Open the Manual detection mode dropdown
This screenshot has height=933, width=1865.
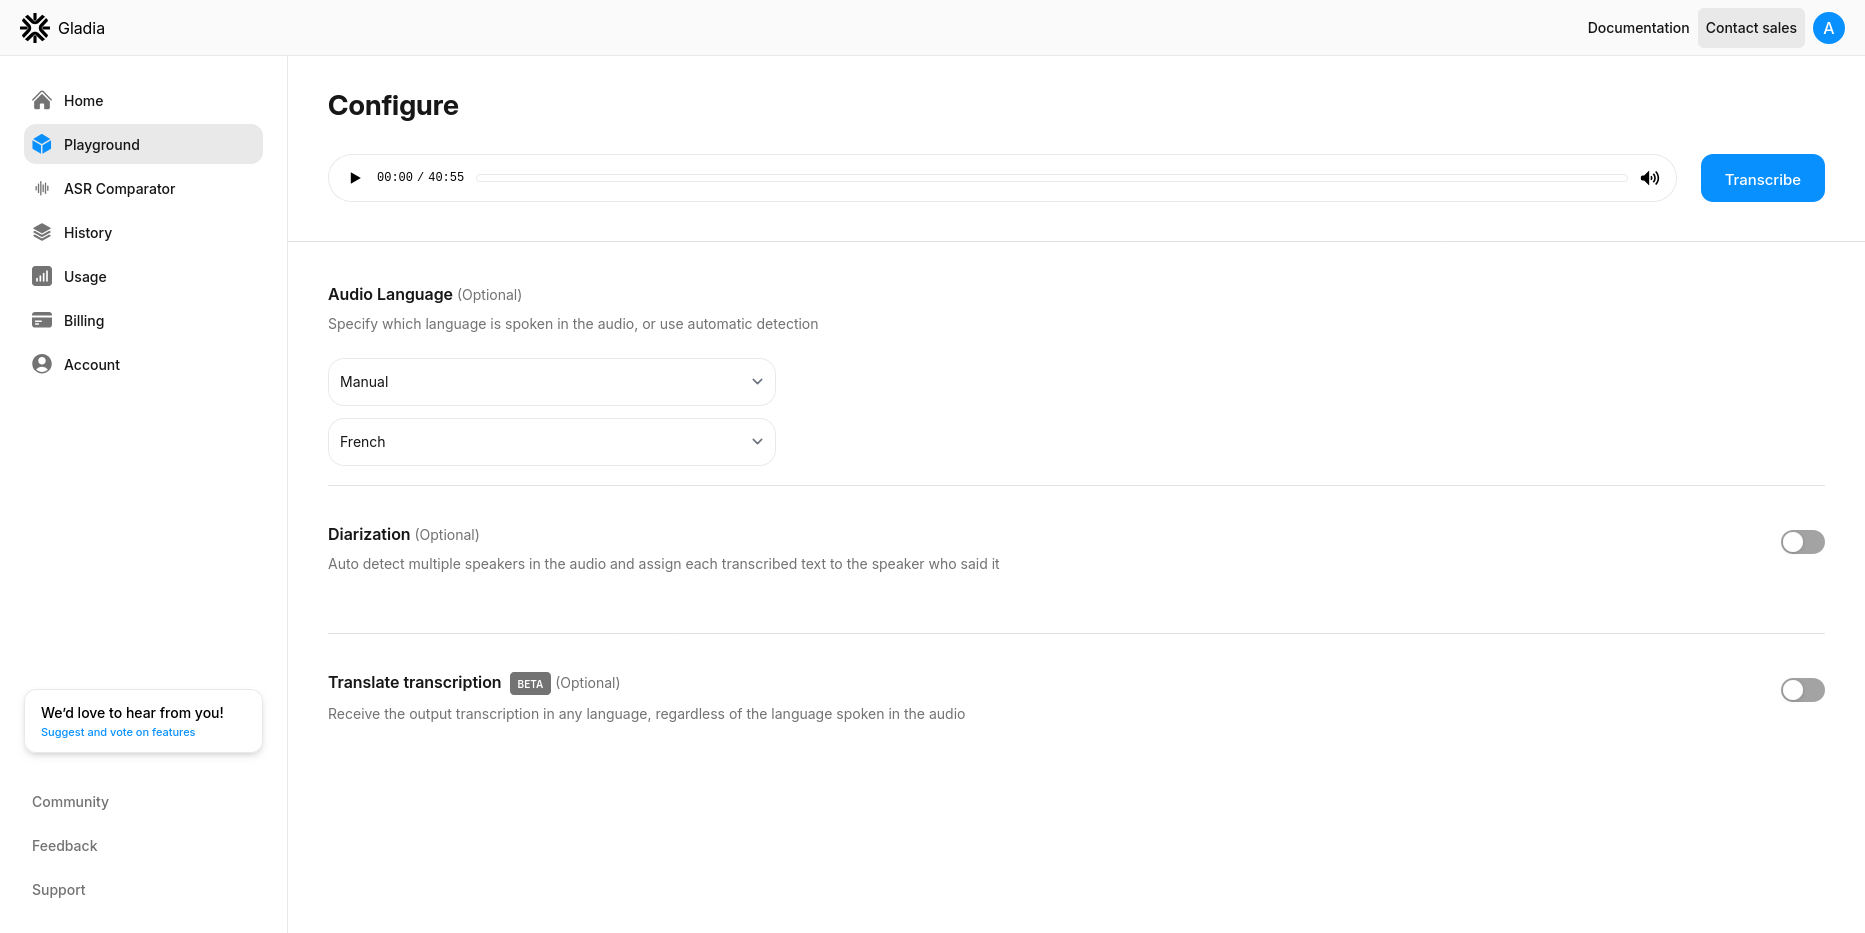[x=551, y=382]
